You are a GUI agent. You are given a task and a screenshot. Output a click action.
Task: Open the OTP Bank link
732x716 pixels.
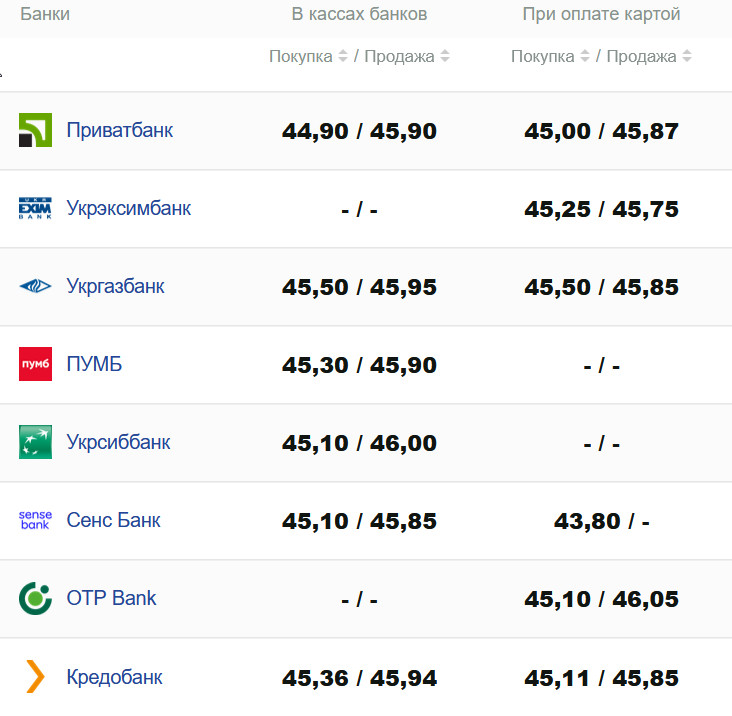(111, 598)
